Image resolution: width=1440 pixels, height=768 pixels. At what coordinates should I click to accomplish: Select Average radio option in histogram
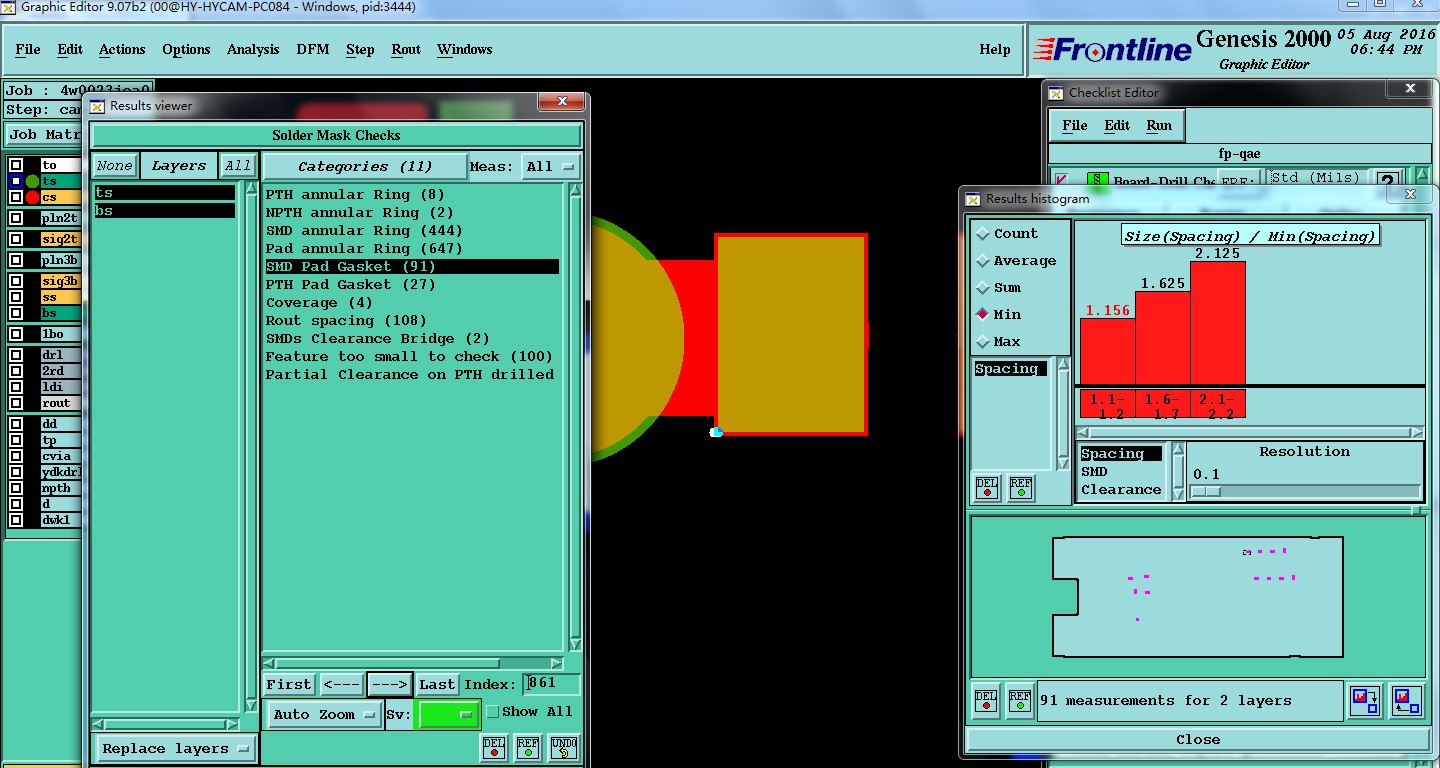pos(982,260)
